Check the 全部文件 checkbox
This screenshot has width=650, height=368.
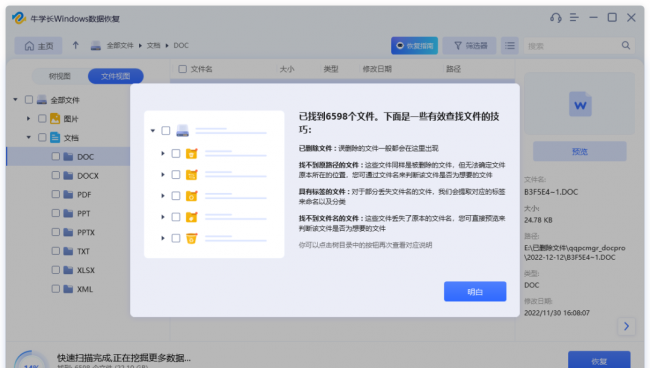[29, 99]
